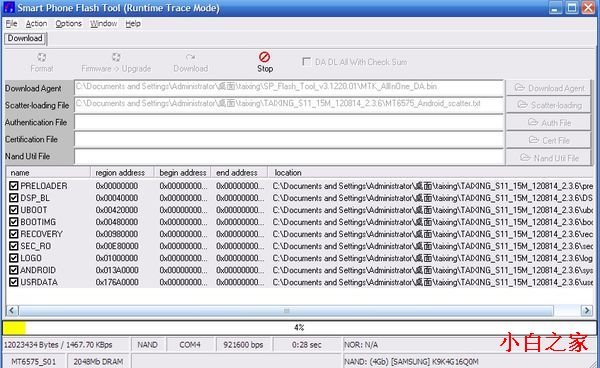The width and height of the screenshot is (600, 368).
Task: Click the Download Agent path field
Action: tap(289, 87)
